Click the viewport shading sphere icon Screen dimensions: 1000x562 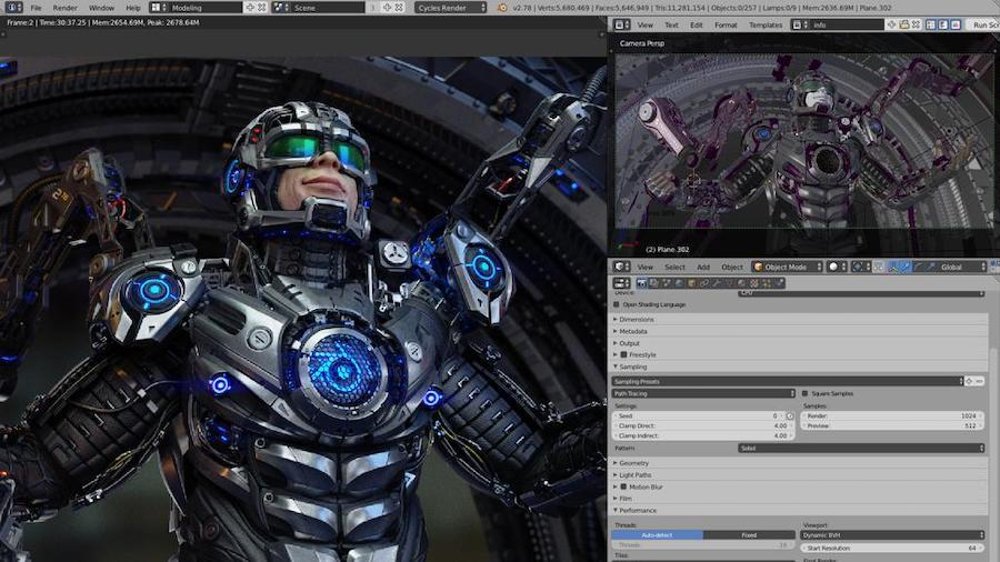[x=832, y=267]
